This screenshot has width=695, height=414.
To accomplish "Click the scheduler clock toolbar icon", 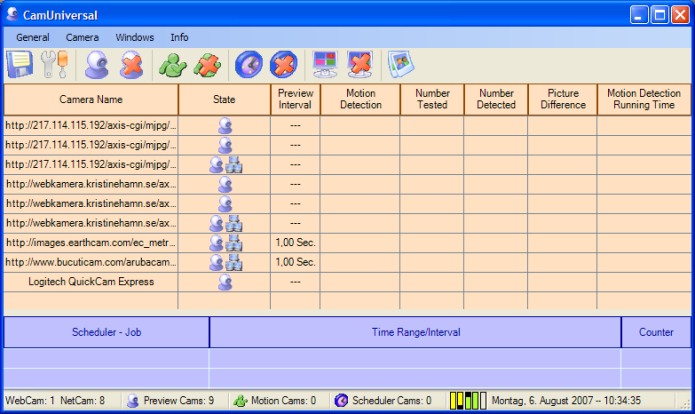I will (x=249, y=65).
